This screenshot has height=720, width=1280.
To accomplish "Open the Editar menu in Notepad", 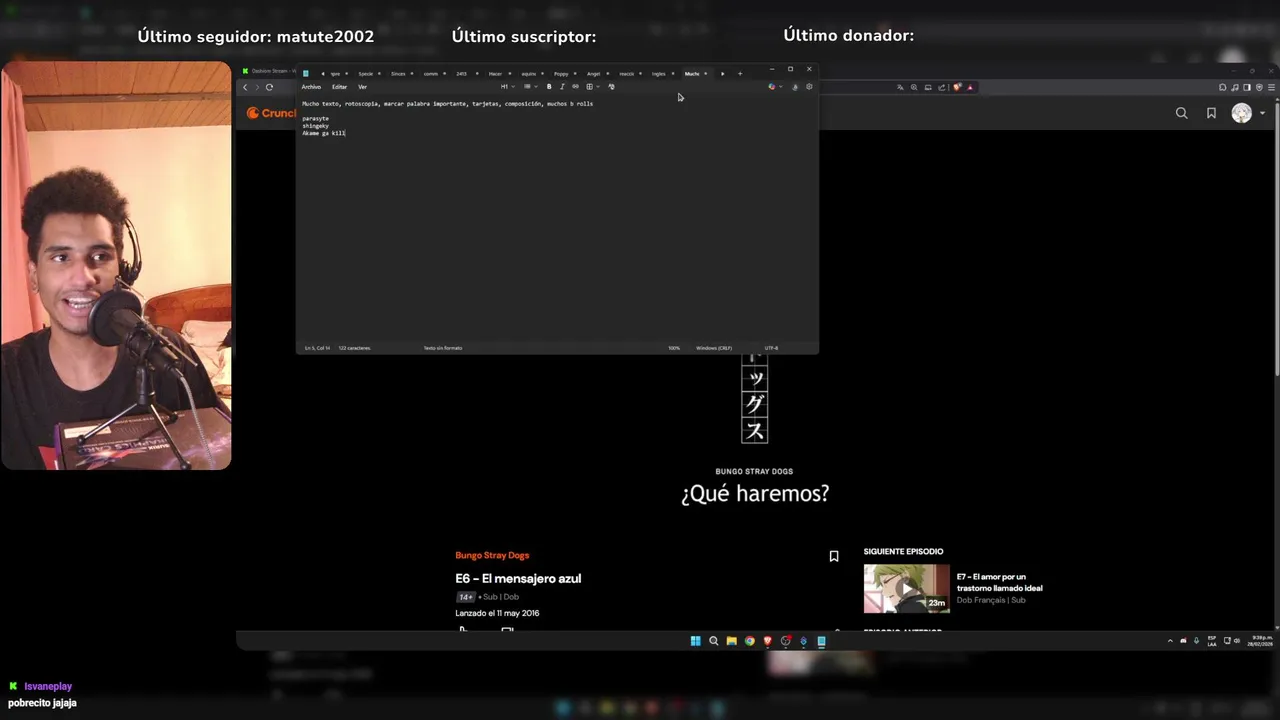I will point(339,87).
